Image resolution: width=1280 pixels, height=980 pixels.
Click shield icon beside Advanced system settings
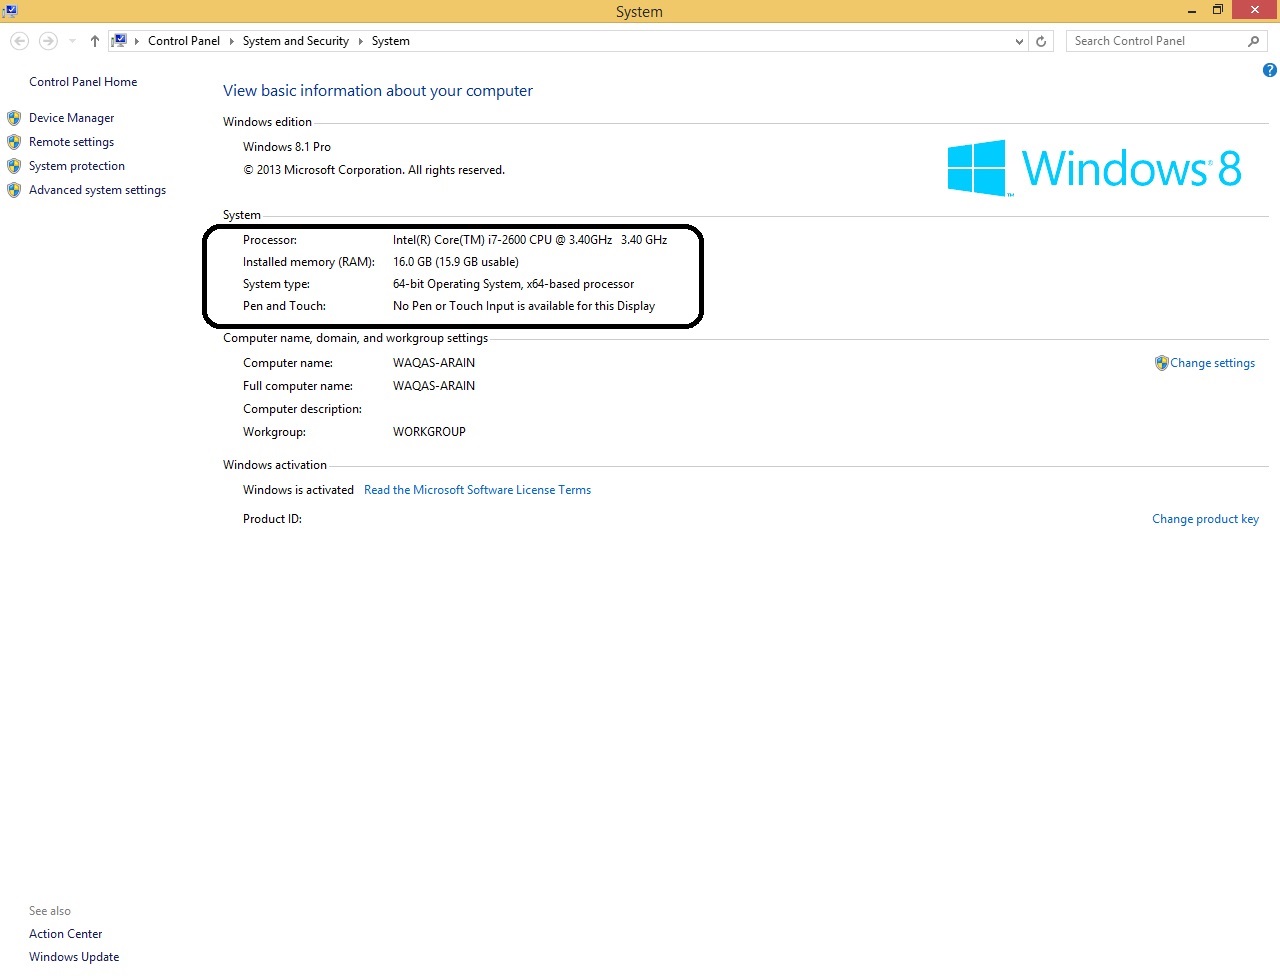(x=14, y=190)
